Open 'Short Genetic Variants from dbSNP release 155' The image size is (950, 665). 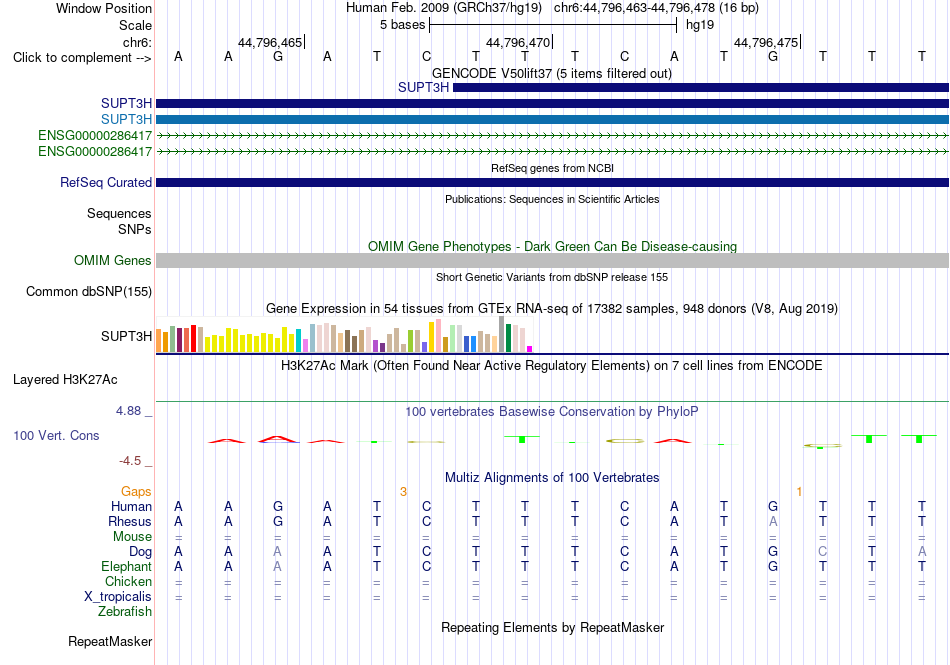tap(552, 277)
